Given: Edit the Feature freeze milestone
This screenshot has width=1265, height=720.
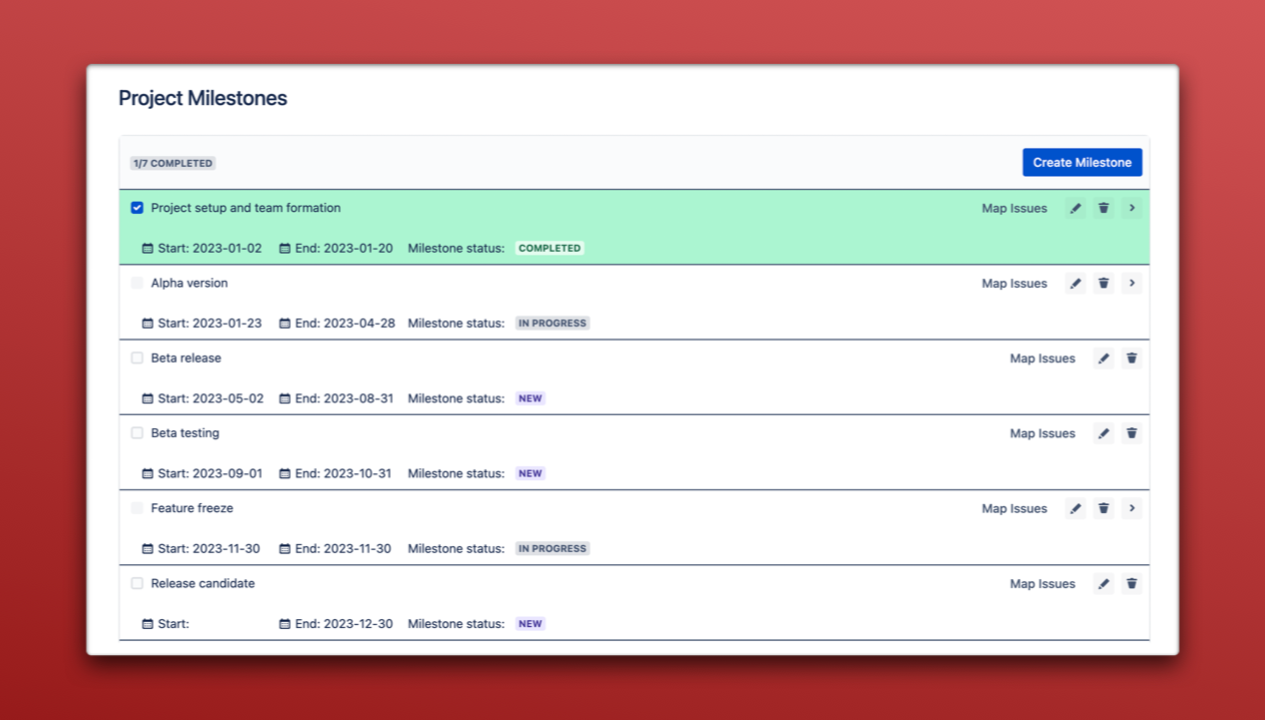Looking at the screenshot, I should [1076, 508].
